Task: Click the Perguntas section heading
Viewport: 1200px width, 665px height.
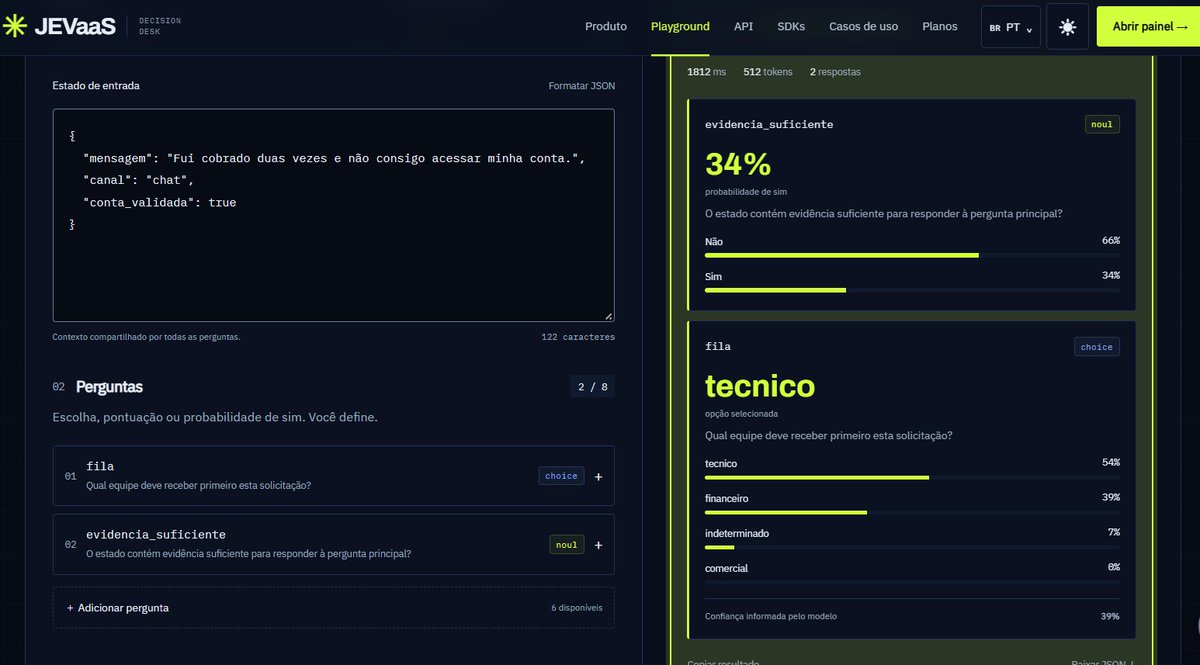Action: pyautogui.click(x=109, y=386)
